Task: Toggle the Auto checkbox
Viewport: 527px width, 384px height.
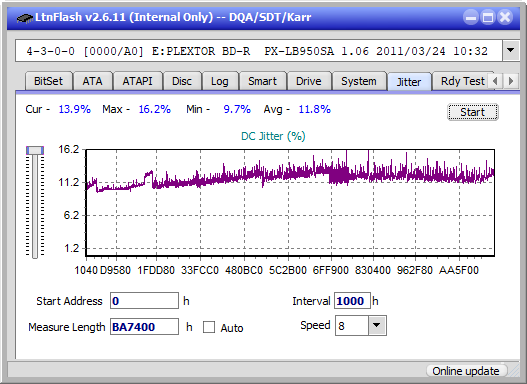Action: pos(209,327)
